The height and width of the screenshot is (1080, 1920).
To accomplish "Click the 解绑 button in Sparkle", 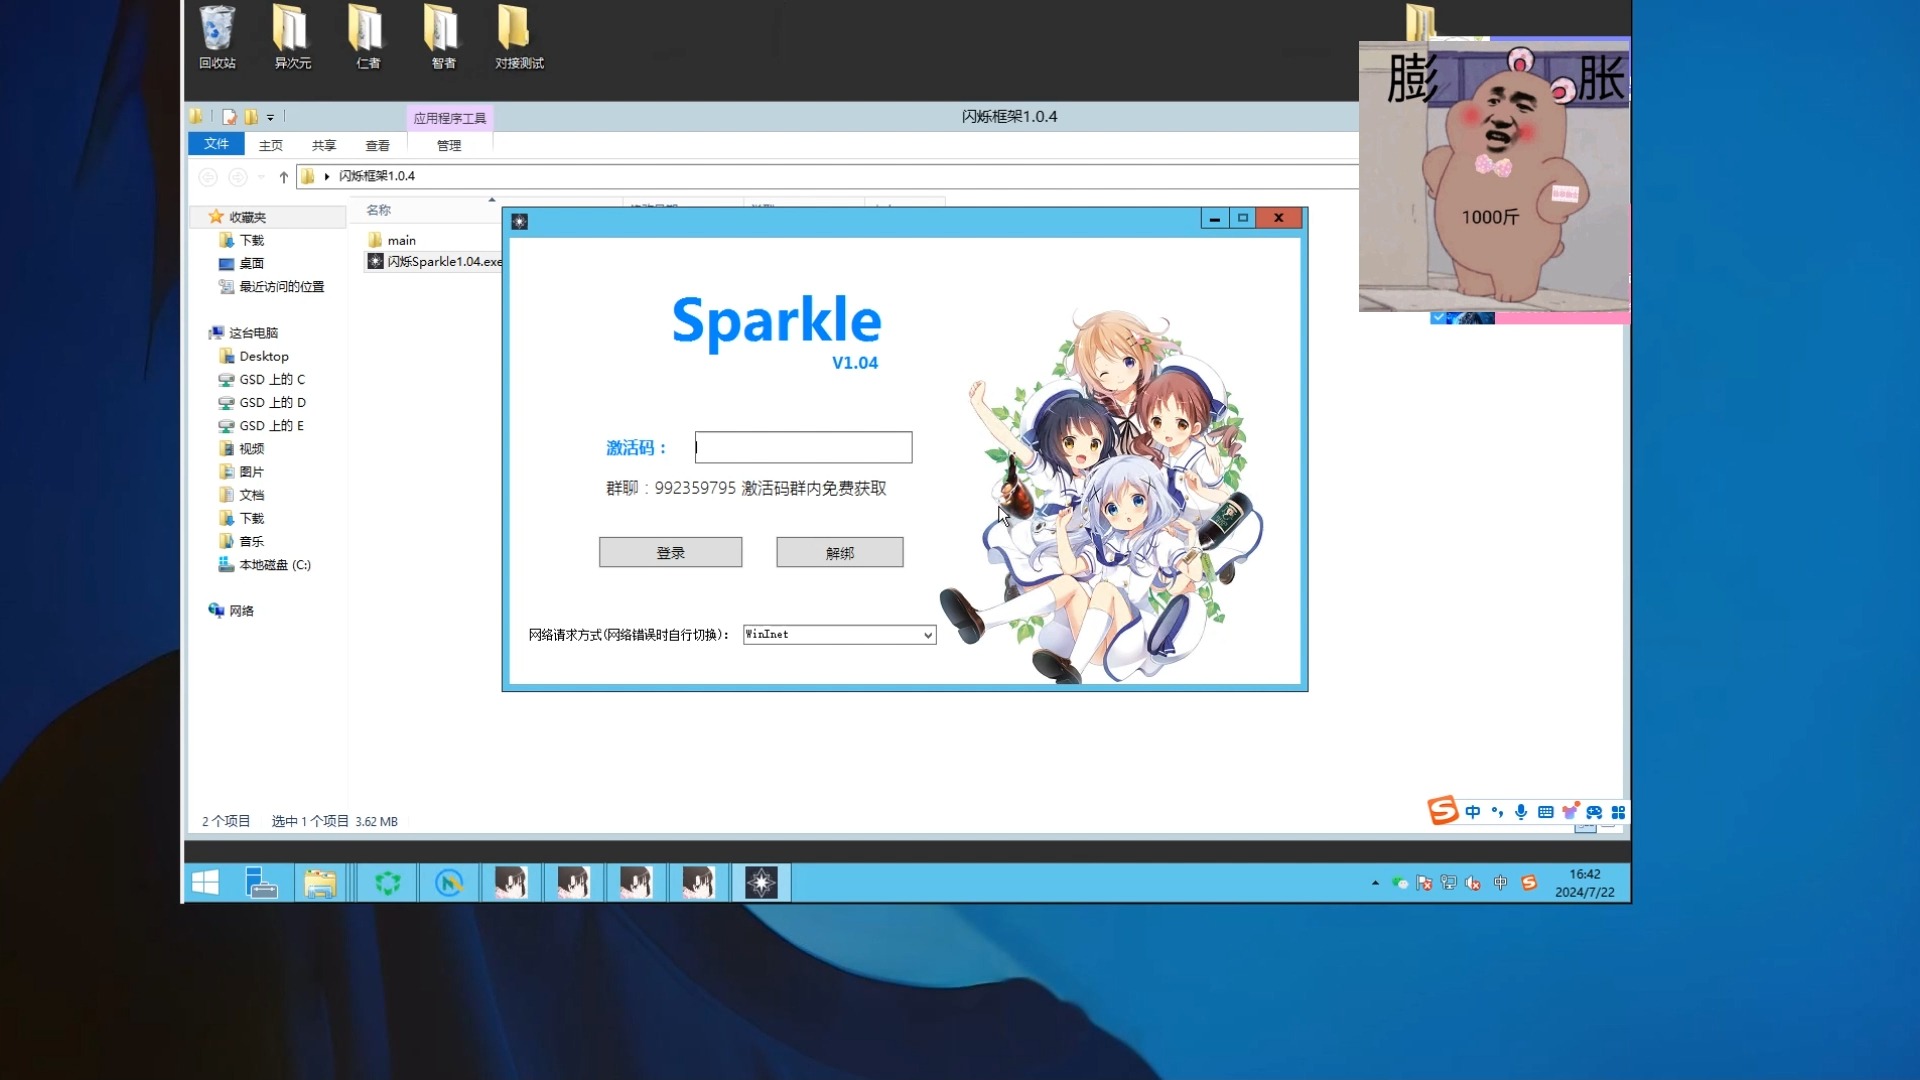I will tap(840, 552).
